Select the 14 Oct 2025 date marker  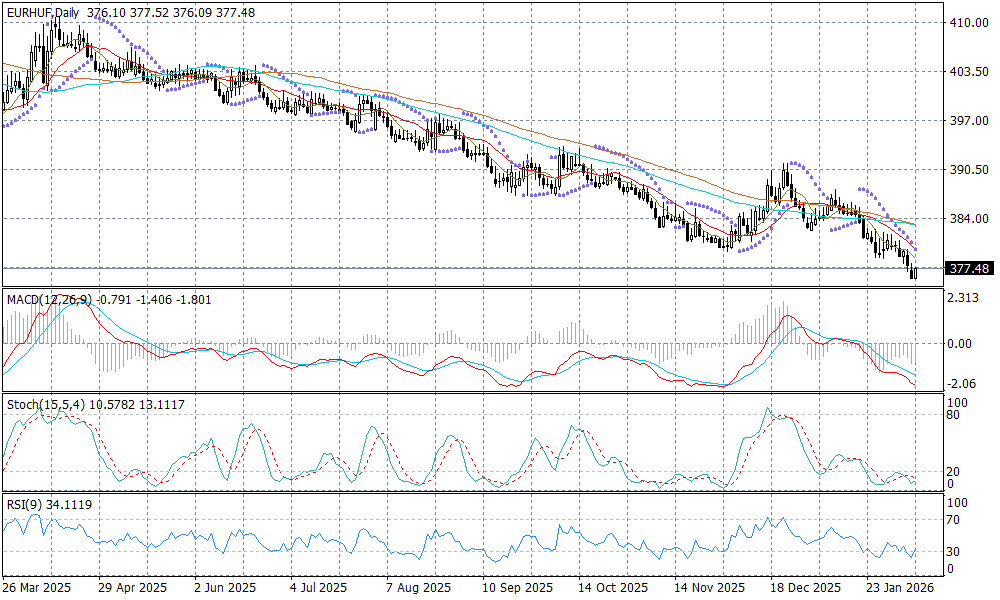(x=609, y=589)
